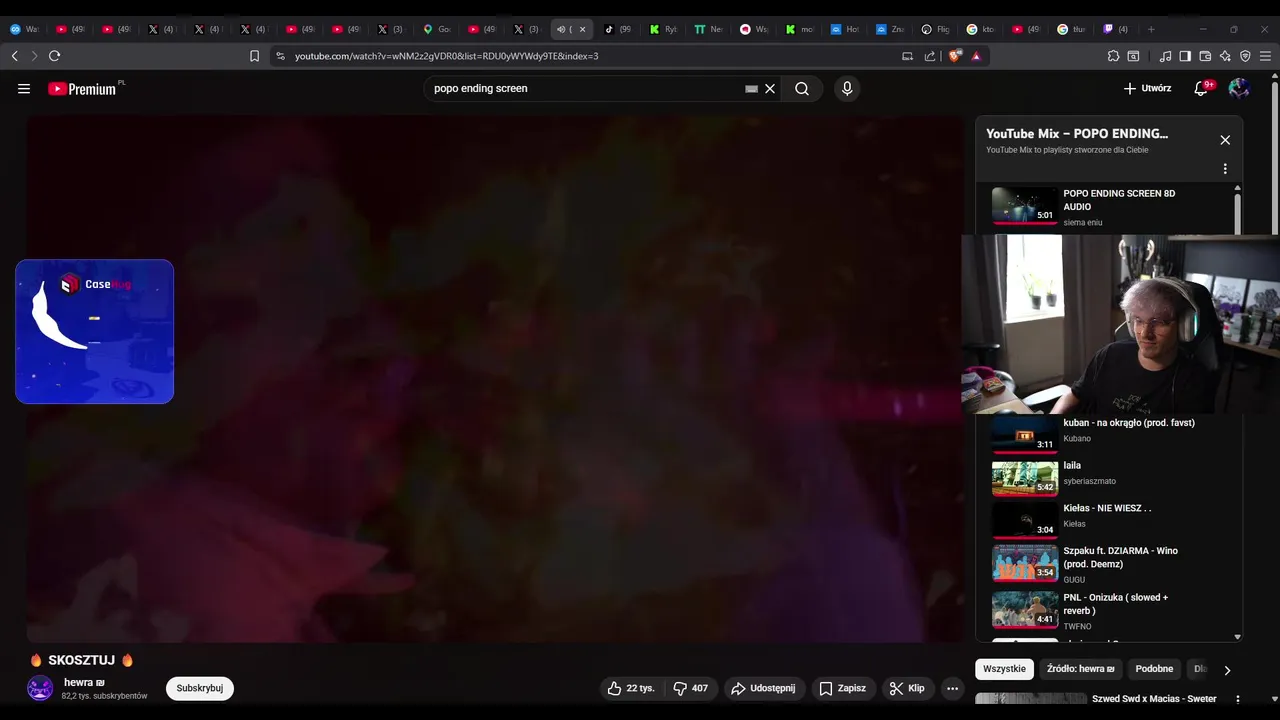Switch to the TikTok browser tab
This screenshot has height=720, width=1280.
[x=618, y=29]
